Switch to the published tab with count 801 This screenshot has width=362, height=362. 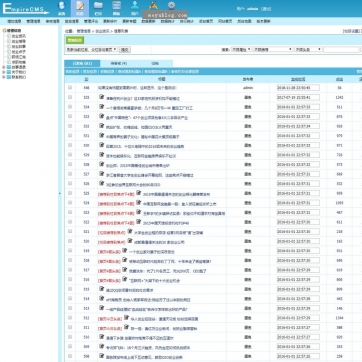click(x=82, y=63)
